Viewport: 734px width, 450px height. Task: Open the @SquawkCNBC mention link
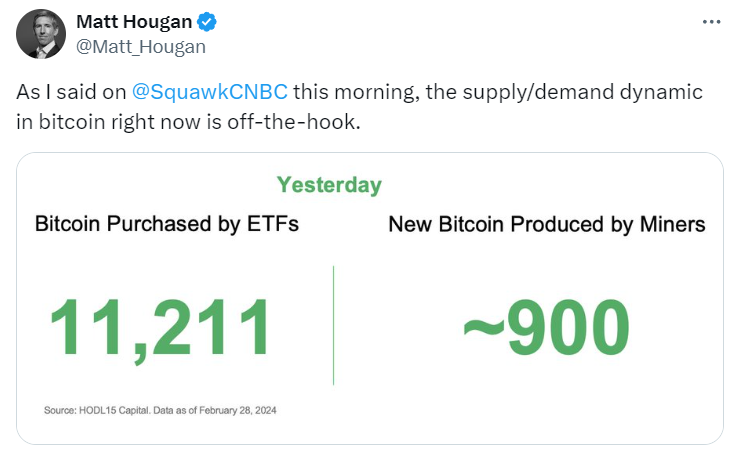point(210,92)
